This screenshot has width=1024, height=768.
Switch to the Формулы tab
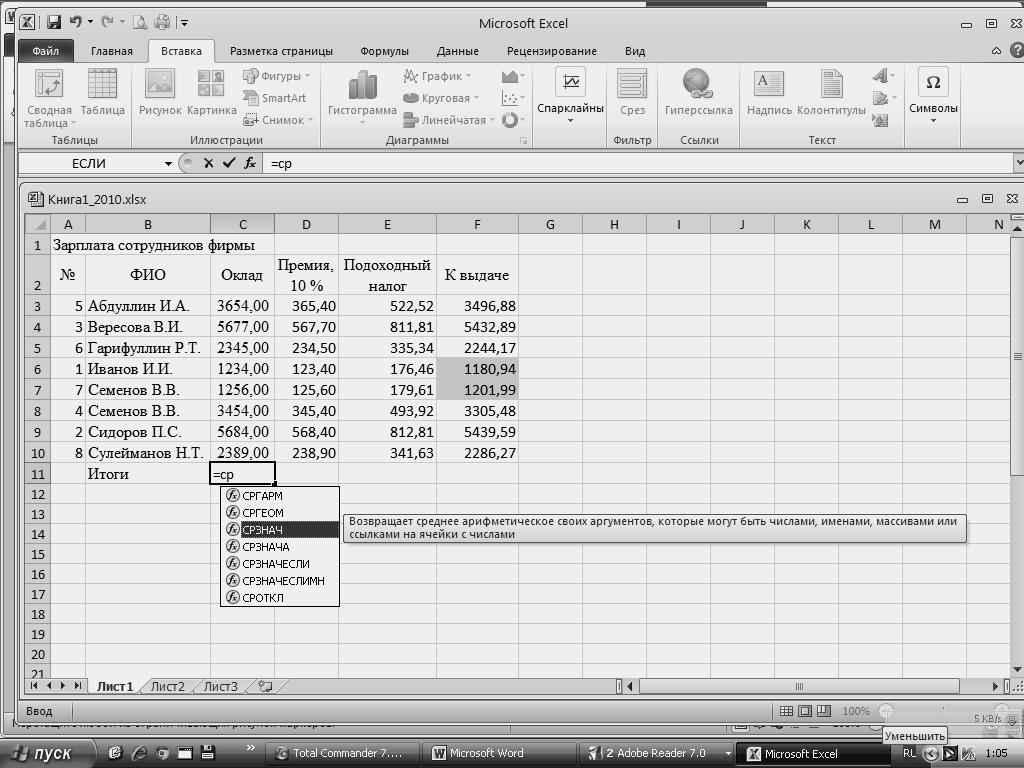point(384,51)
